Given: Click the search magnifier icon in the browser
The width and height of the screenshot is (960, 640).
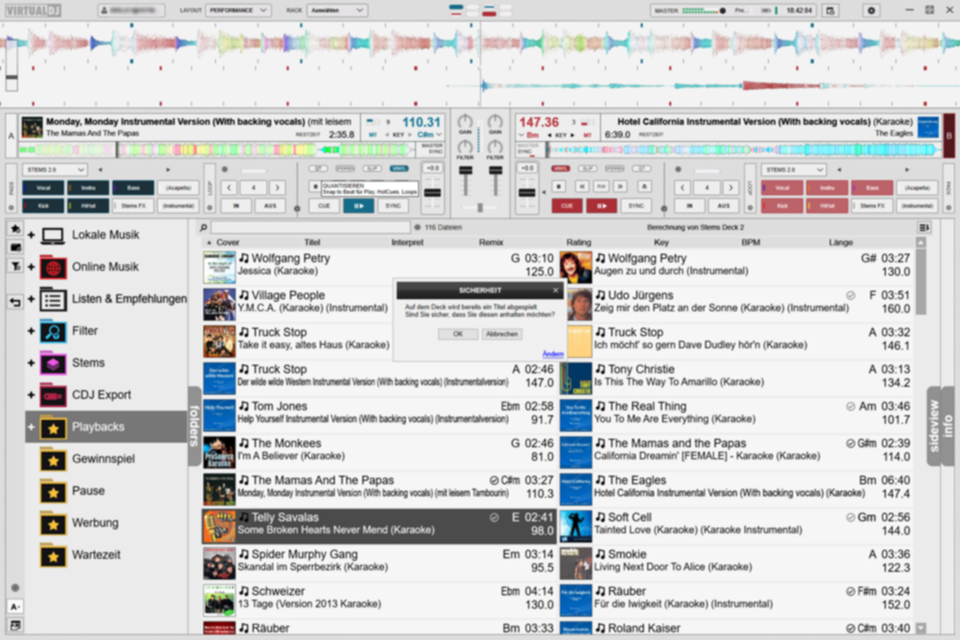Looking at the screenshot, I should (x=203, y=227).
